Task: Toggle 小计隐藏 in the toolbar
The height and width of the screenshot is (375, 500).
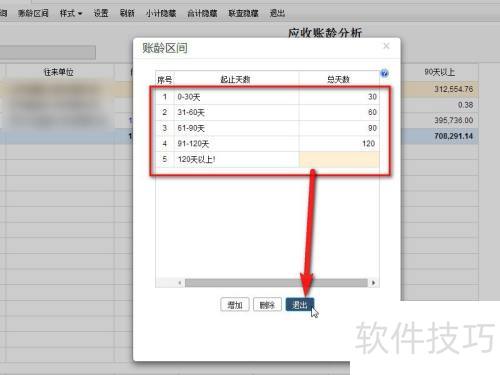Action: click(x=161, y=13)
